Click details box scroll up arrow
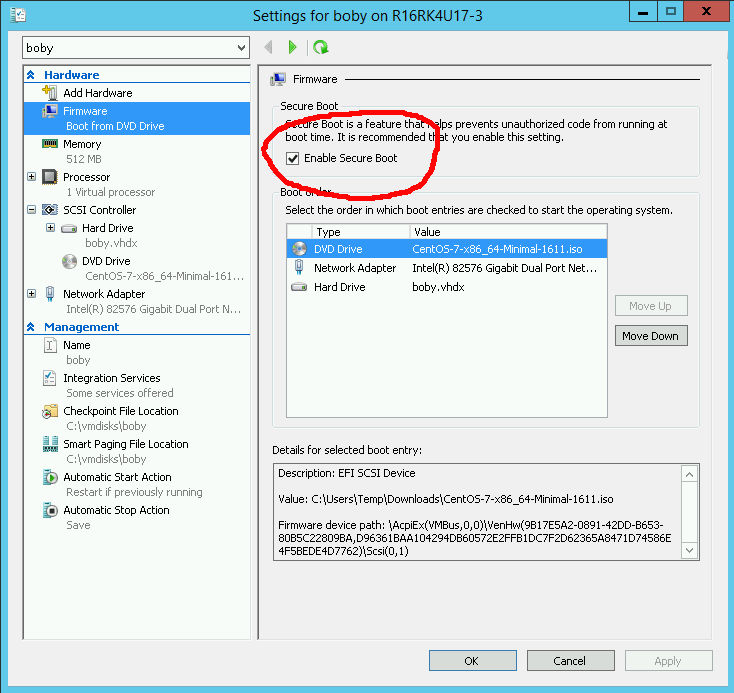The width and height of the screenshot is (734, 693). [x=690, y=474]
